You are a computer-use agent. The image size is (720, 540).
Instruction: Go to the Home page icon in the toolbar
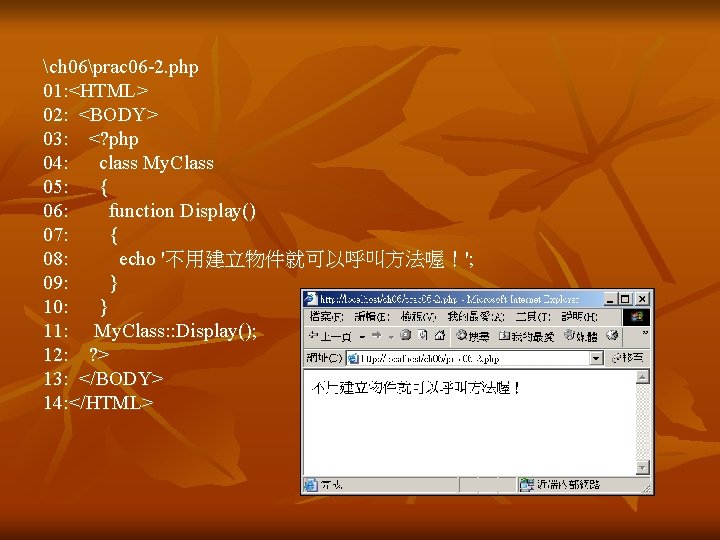pos(440,335)
